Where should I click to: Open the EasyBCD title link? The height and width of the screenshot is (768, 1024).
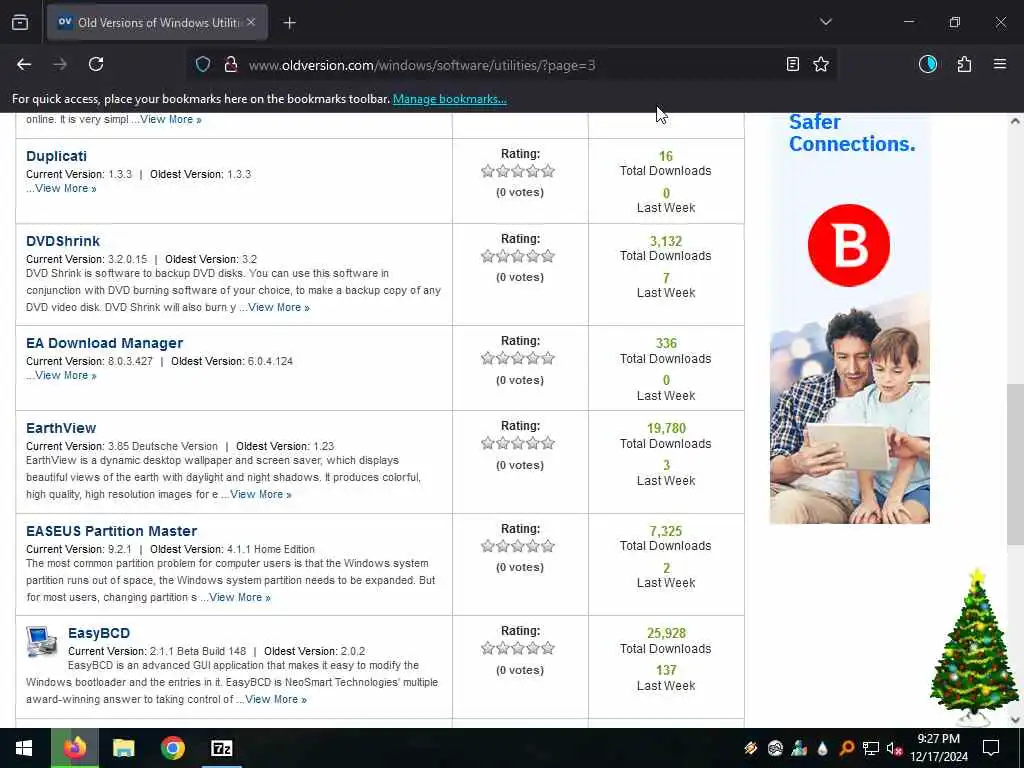99,633
